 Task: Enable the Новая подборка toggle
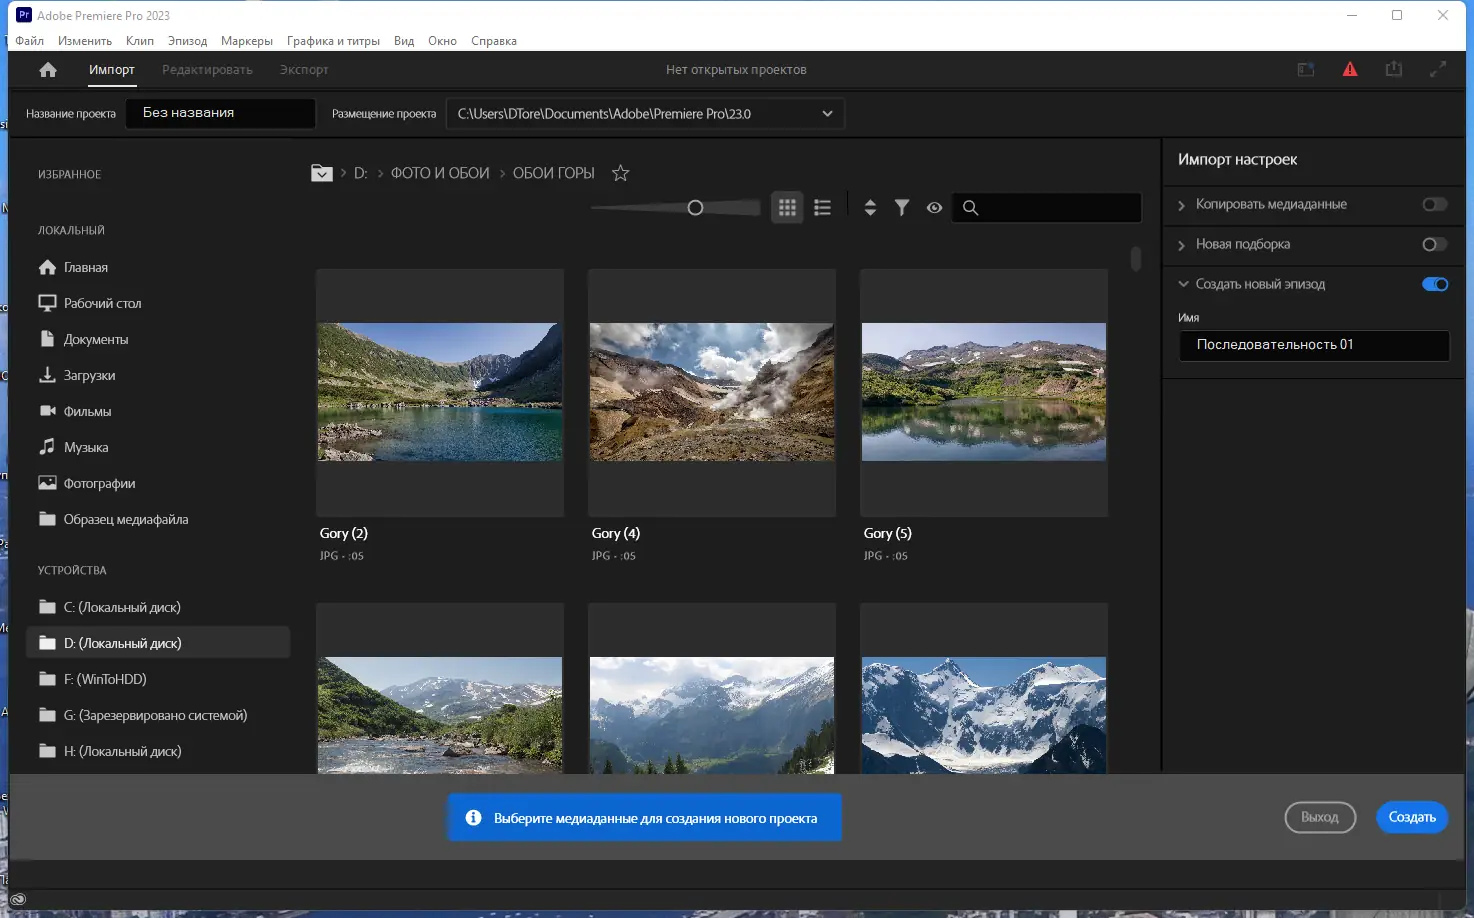click(1434, 244)
